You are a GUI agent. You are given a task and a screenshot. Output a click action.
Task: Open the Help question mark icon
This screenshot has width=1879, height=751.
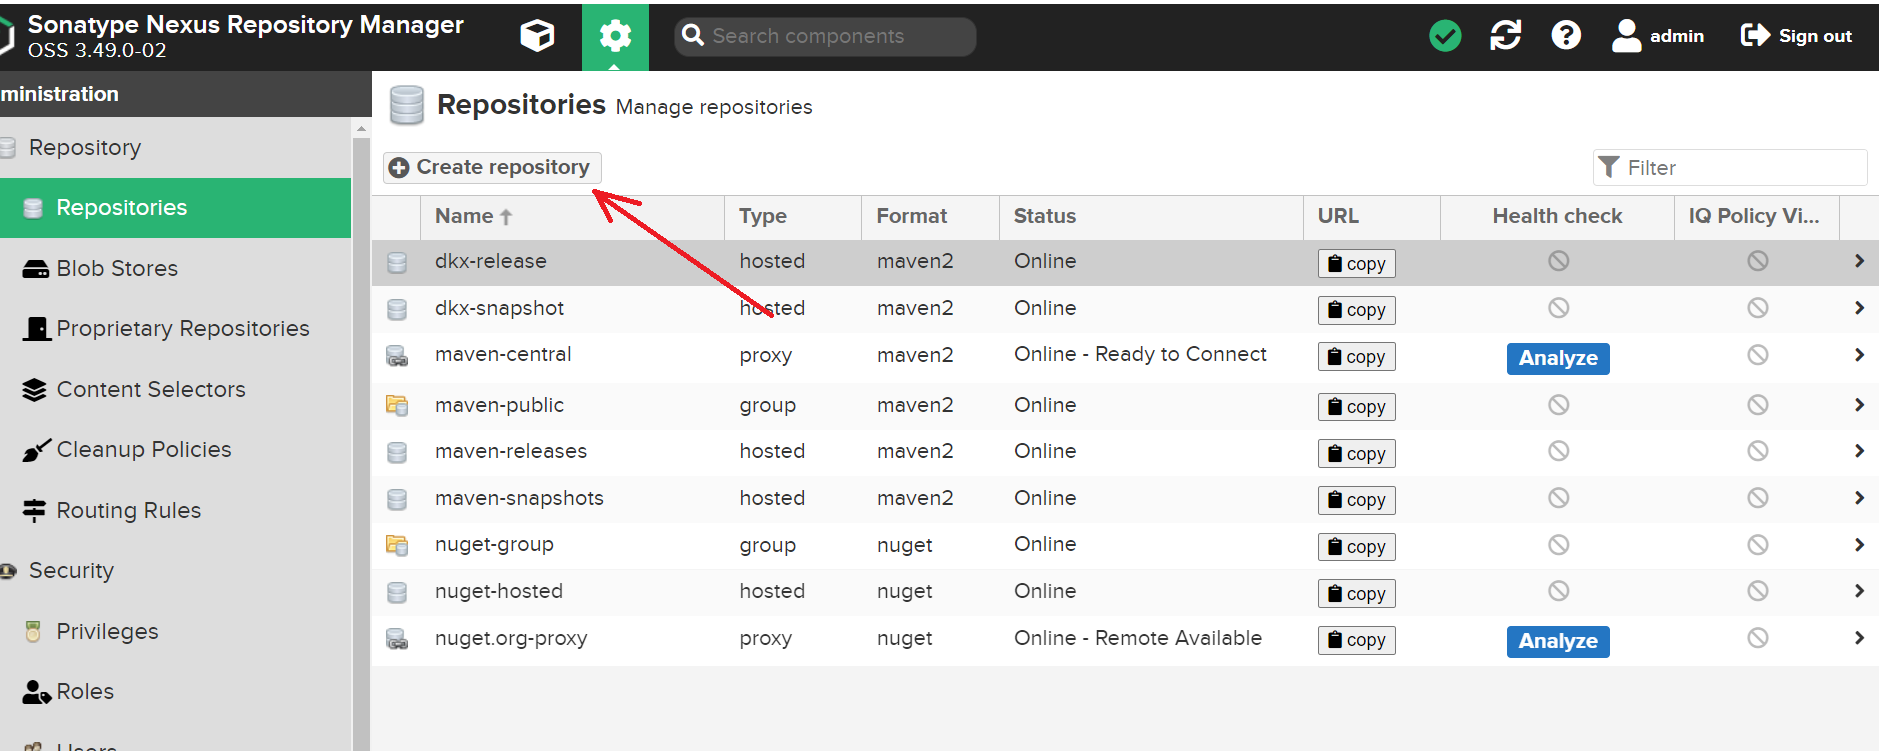(x=1566, y=36)
